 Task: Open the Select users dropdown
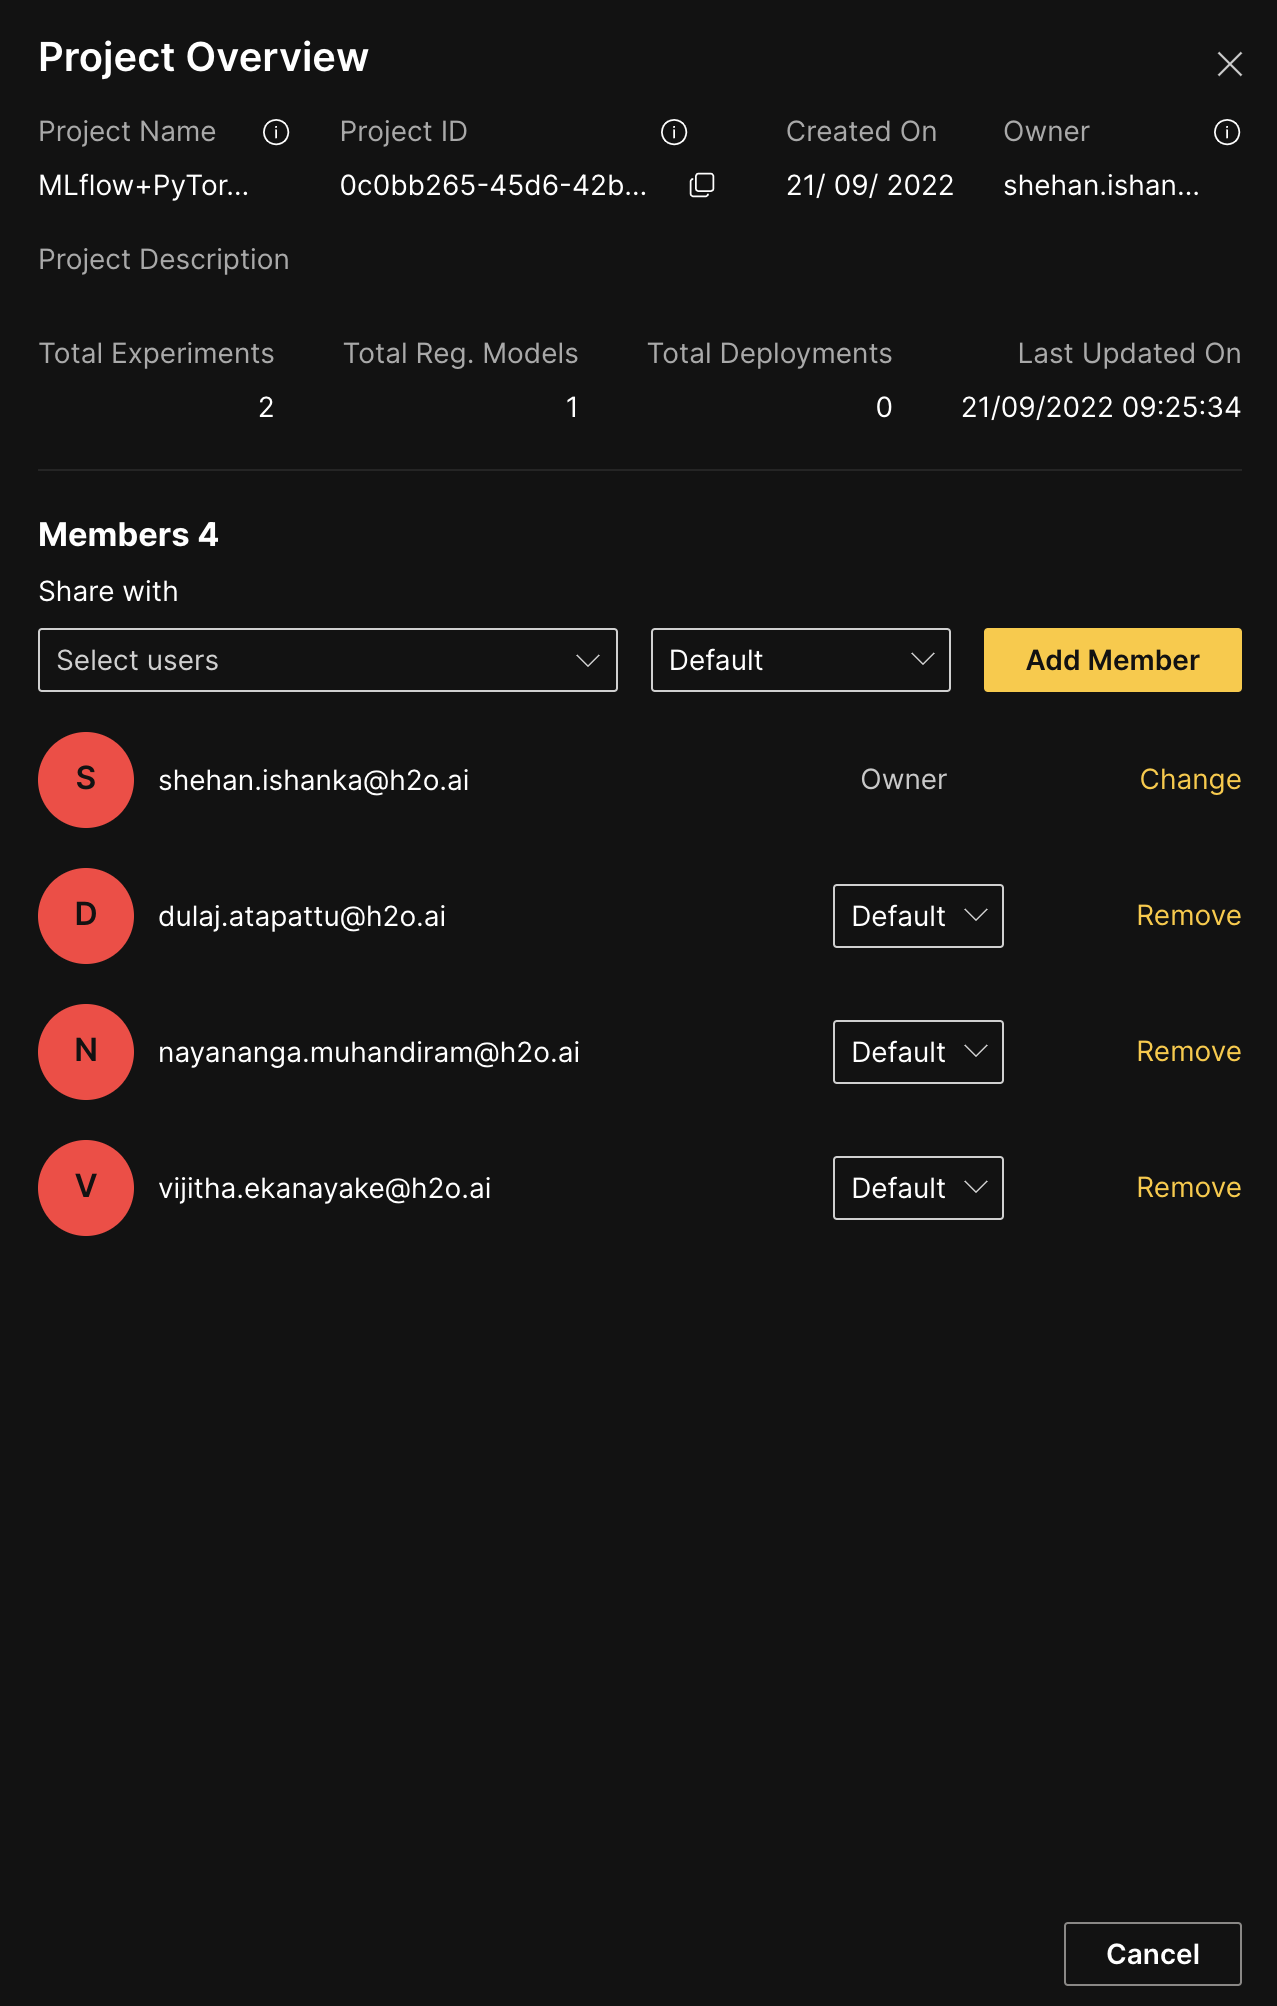(x=328, y=660)
